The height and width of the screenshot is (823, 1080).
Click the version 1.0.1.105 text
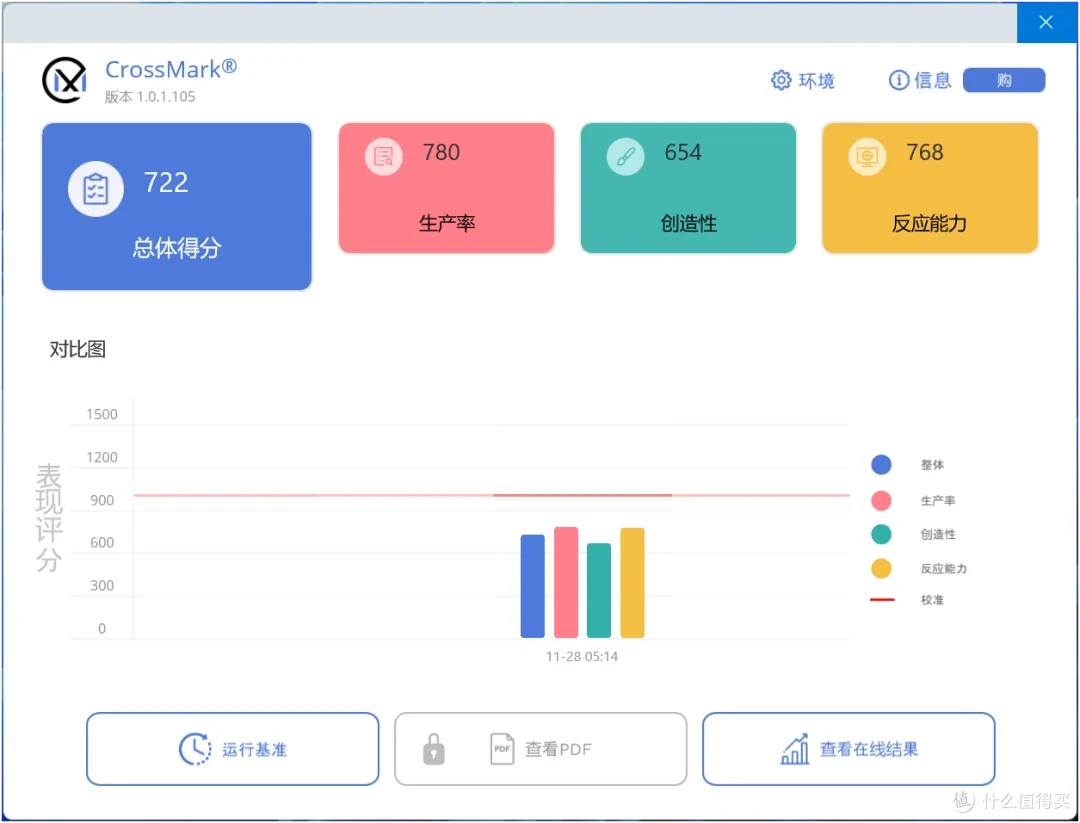150,97
